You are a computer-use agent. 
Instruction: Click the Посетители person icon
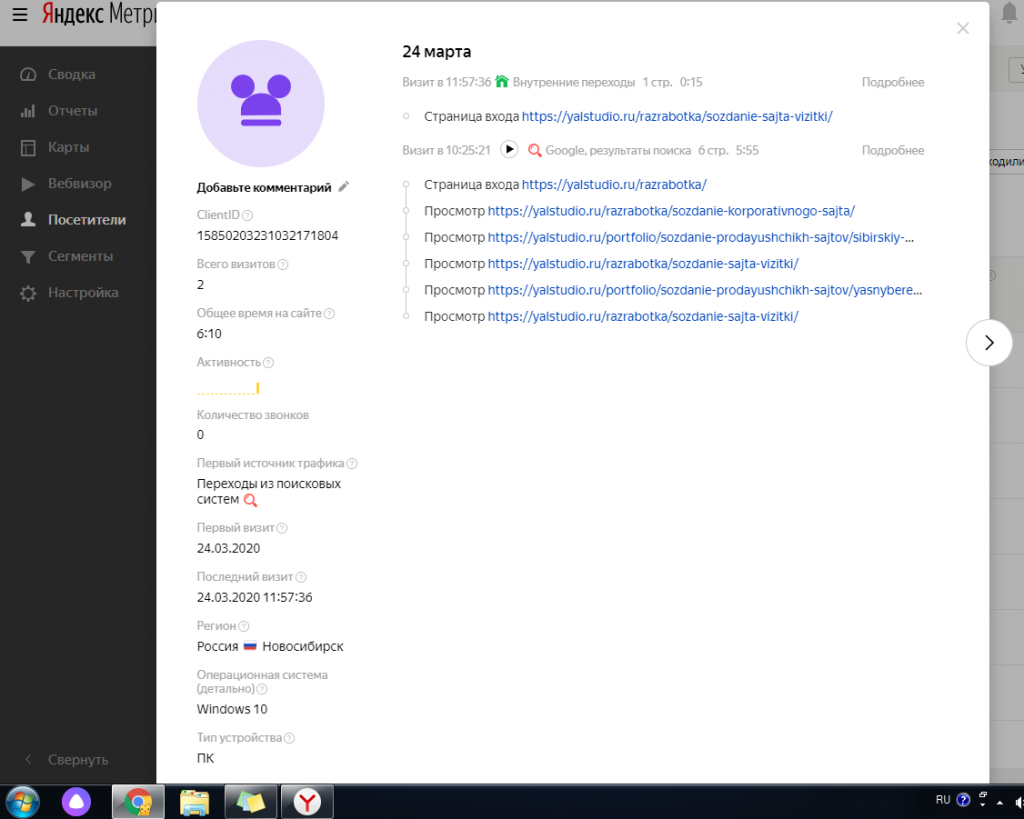[28, 219]
